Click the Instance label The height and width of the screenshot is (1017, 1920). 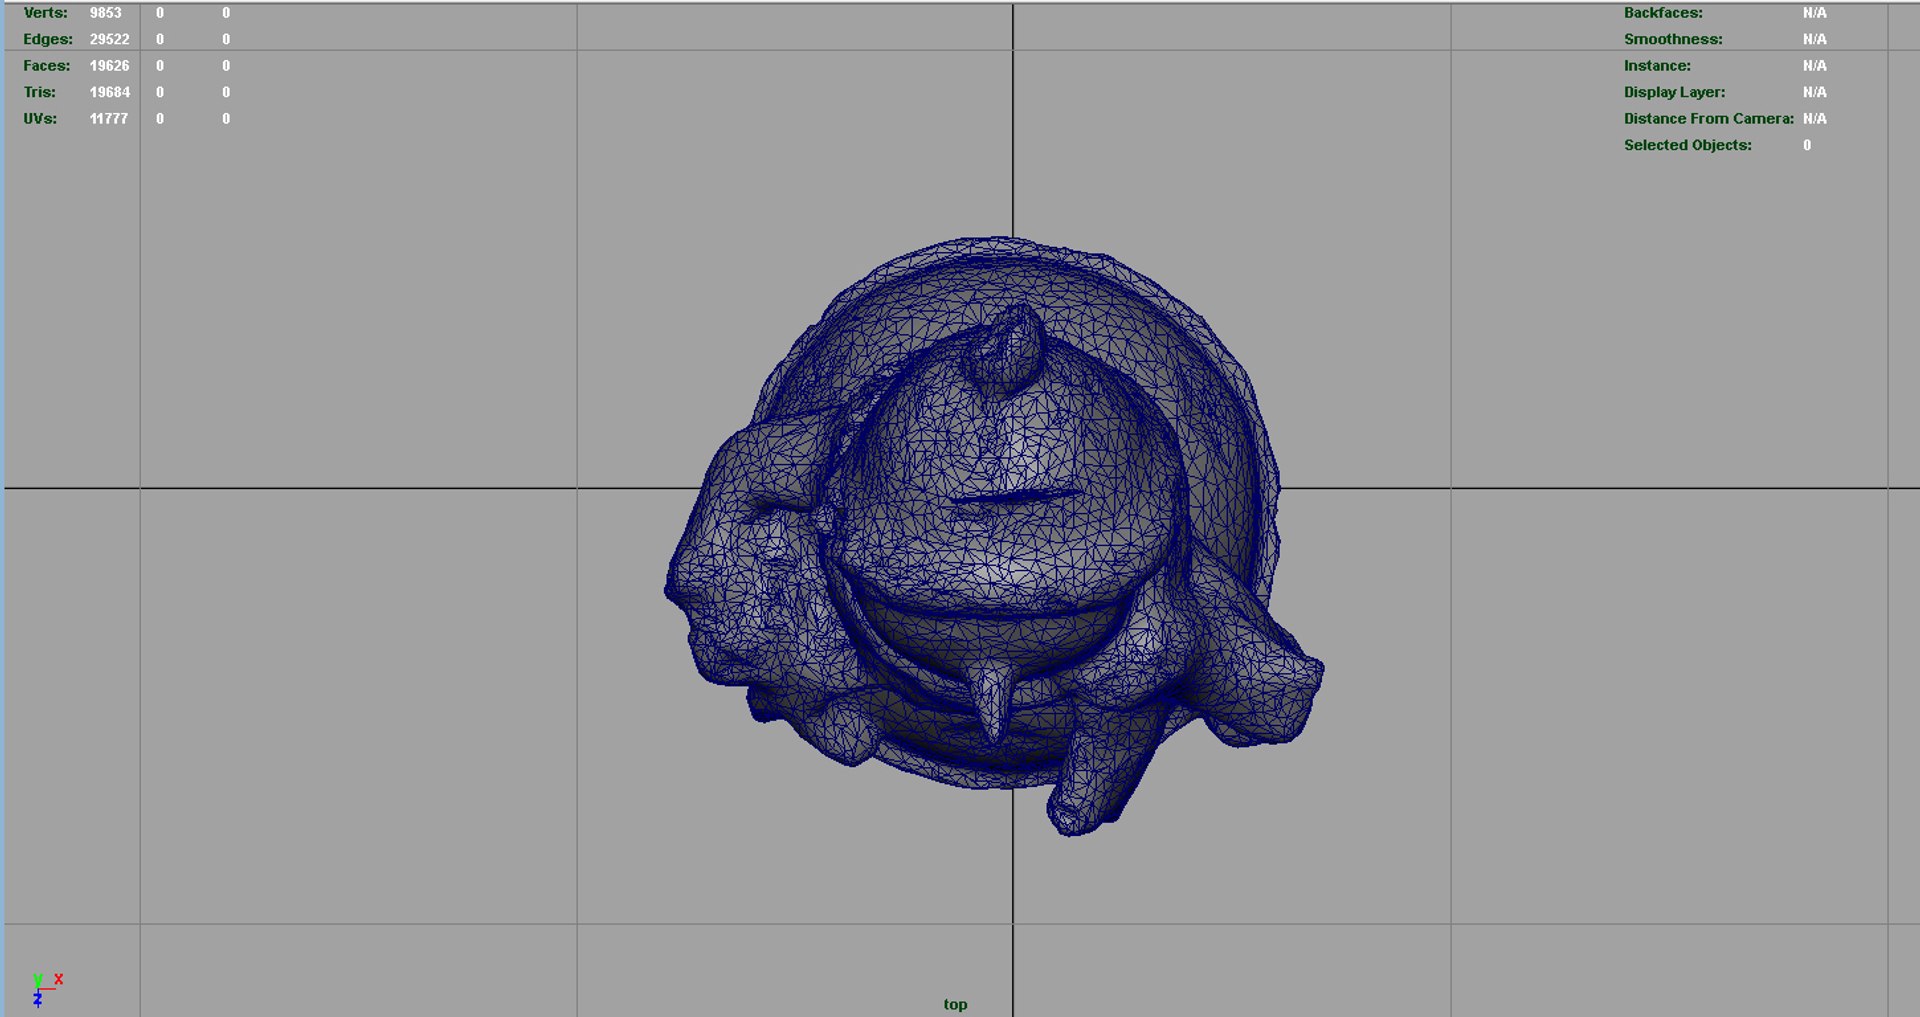pyautogui.click(x=1657, y=65)
